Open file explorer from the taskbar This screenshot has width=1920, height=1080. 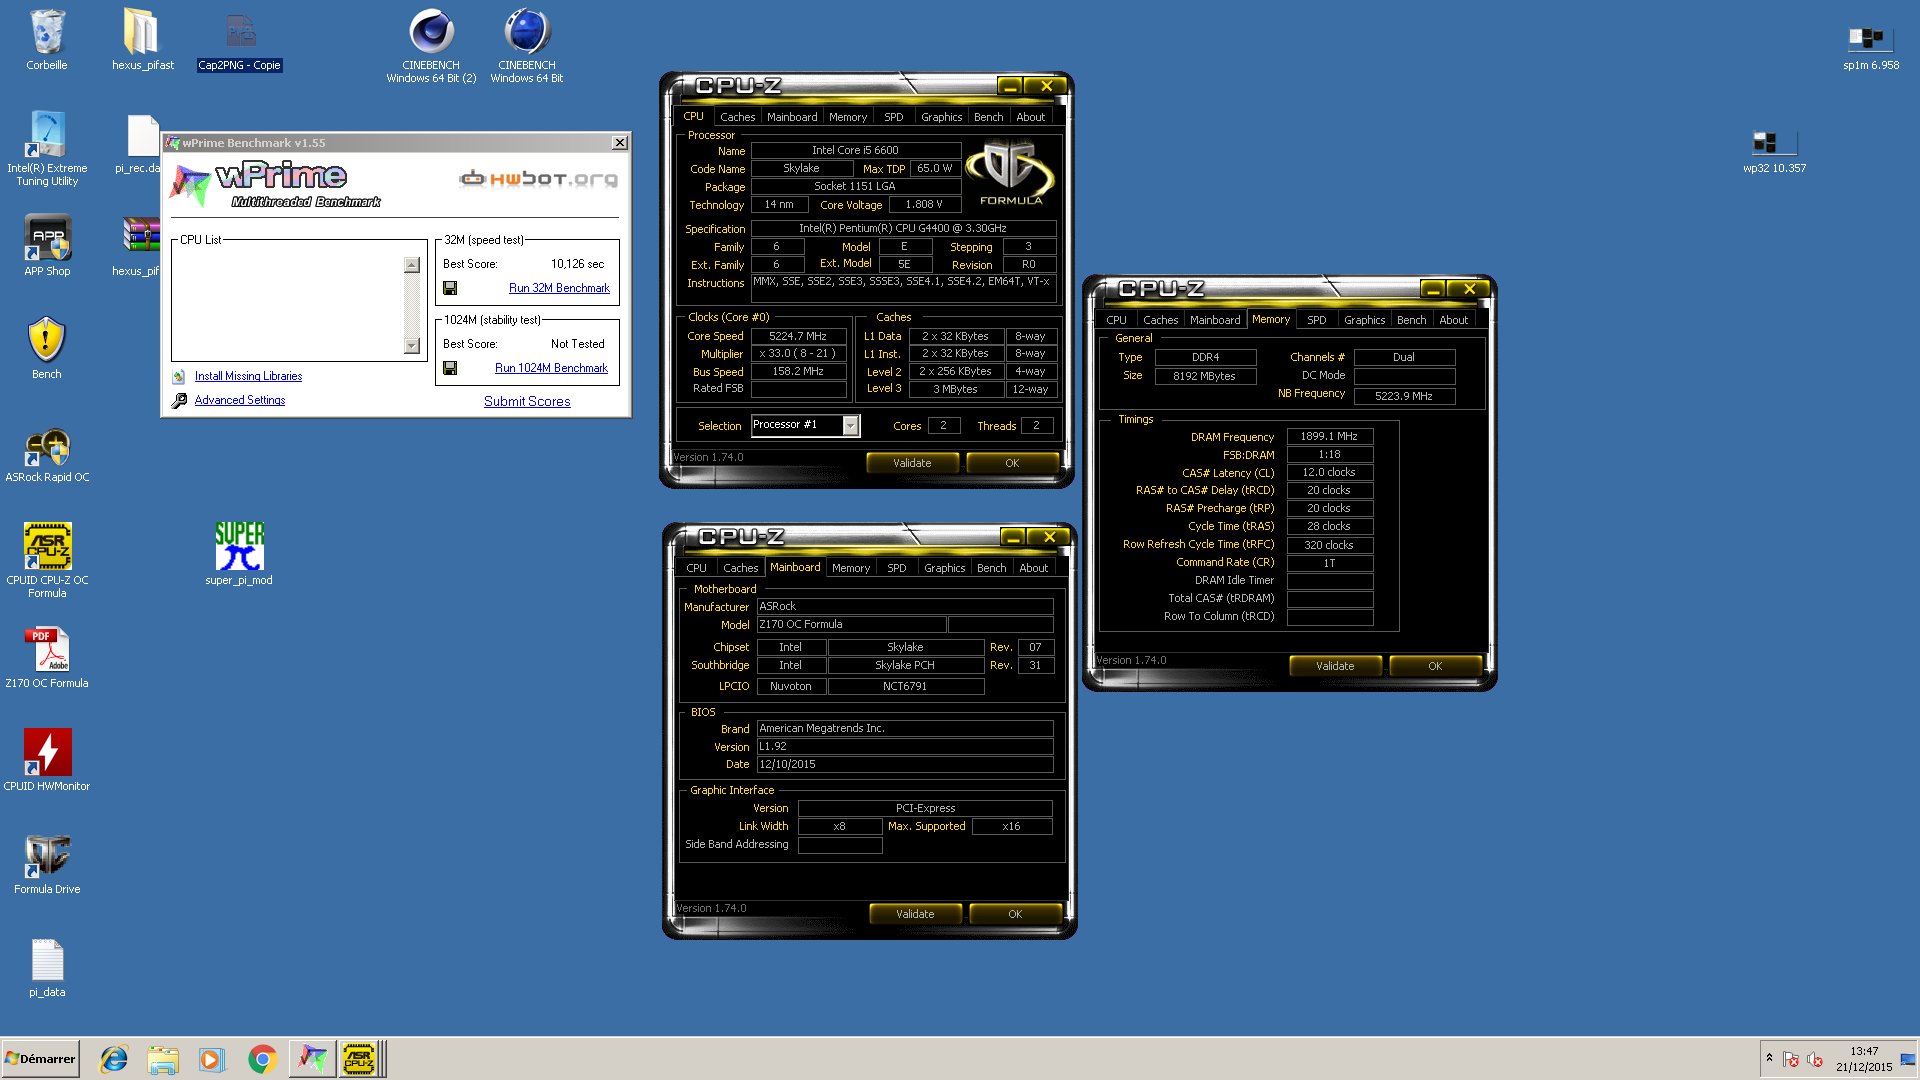click(162, 1059)
